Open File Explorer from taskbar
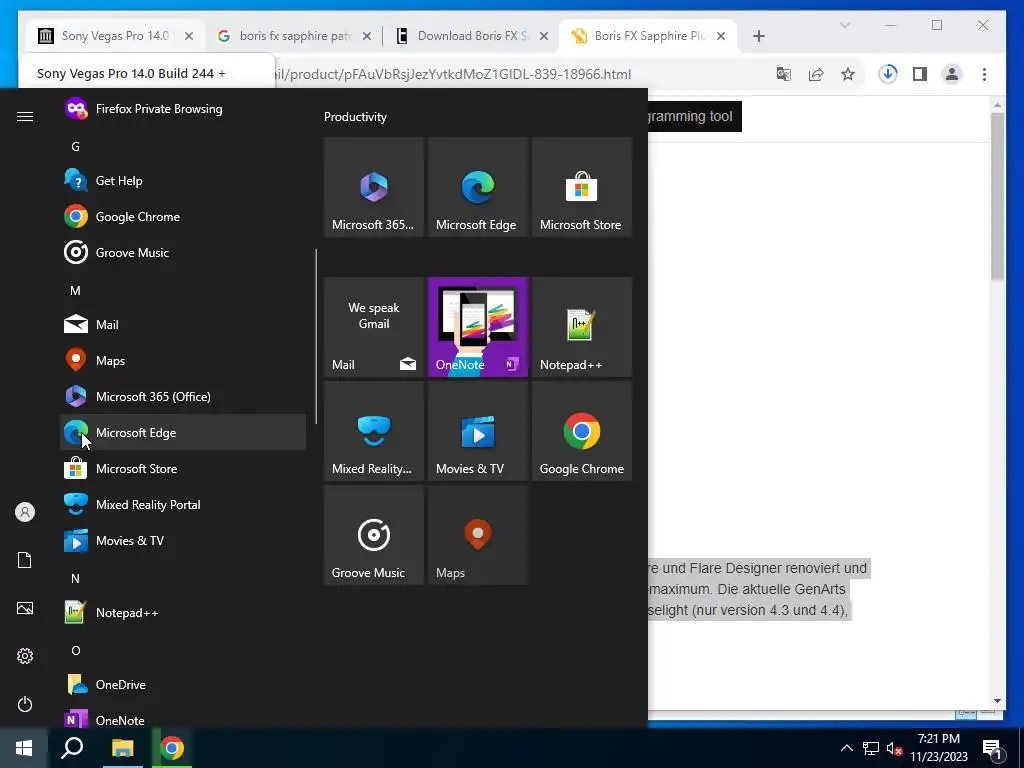Screen dimensions: 1024x768 pyautogui.click(x=122, y=748)
